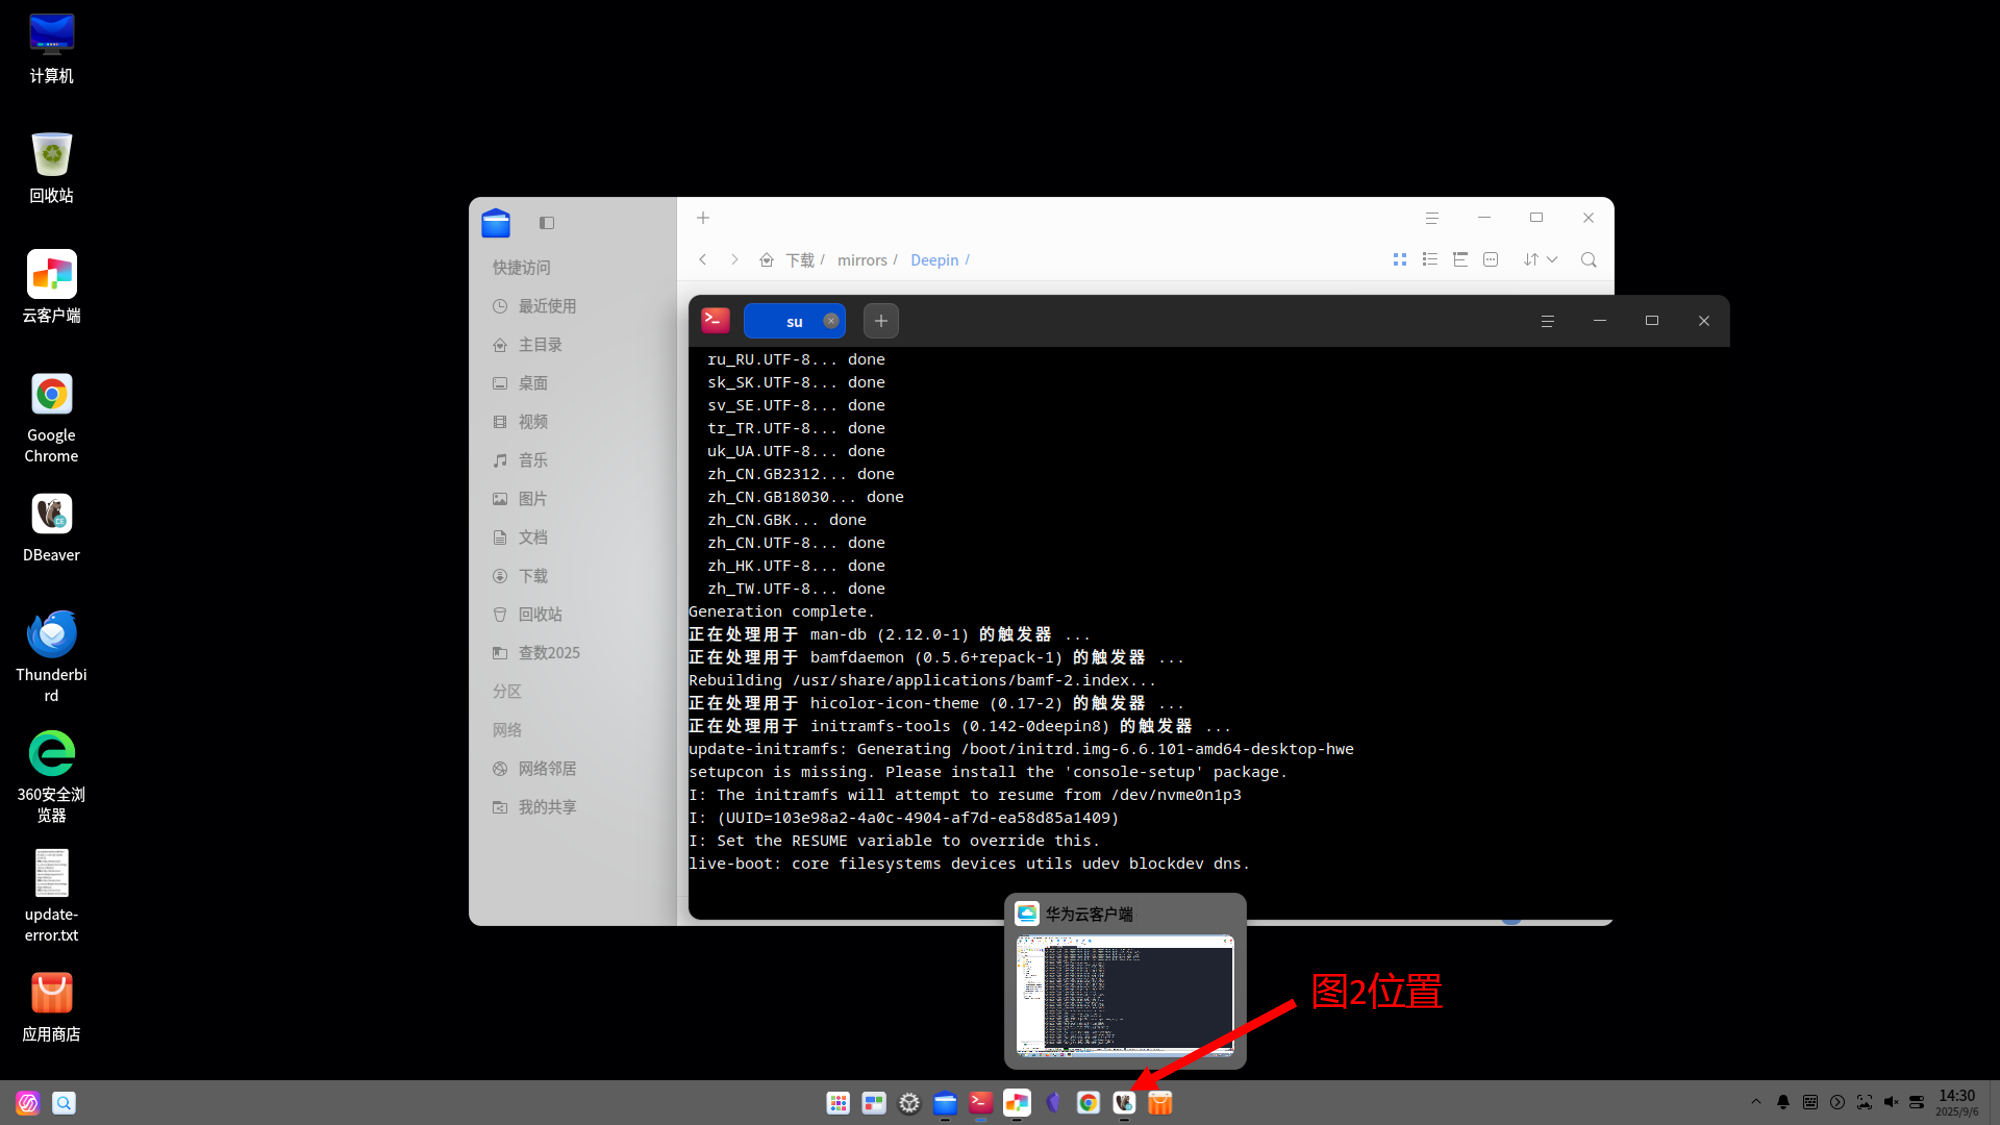Open the launcher app grid in the dock
The width and height of the screenshot is (2000, 1125).
coord(838,1102)
